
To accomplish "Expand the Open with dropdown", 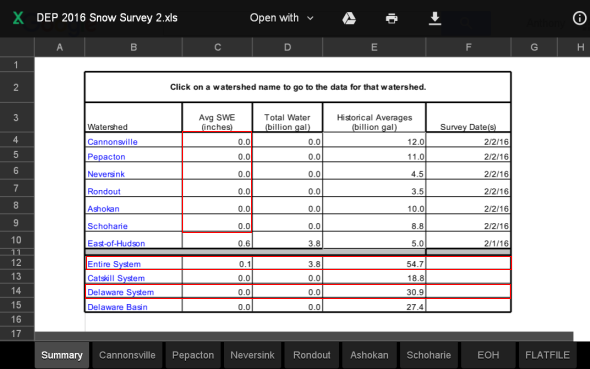I will coord(281,18).
